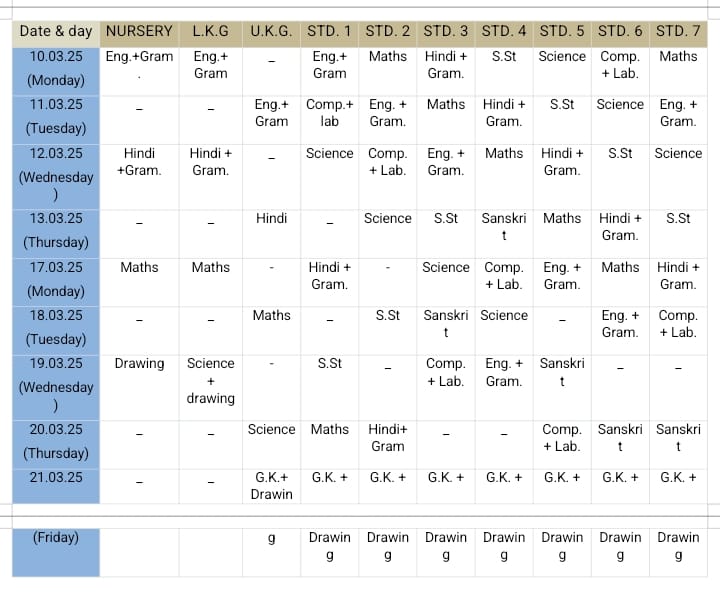Select Nursery's 'Eng.+Gram' cell on 10.03.25
The width and height of the screenshot is (720, 603).
(x=139, y=57)
